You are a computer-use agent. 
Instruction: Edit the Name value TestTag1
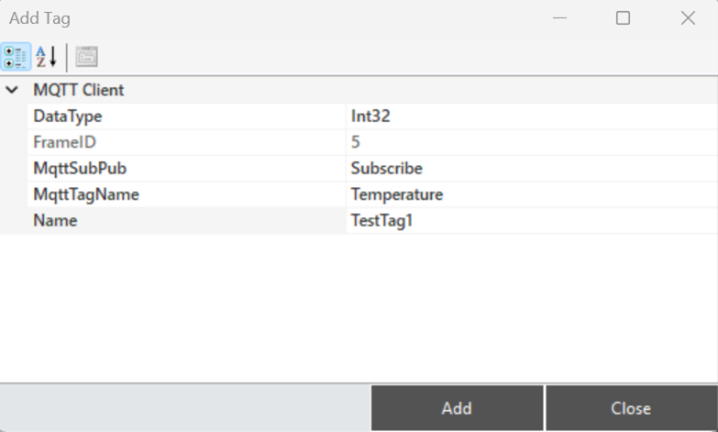click(532, 221)
